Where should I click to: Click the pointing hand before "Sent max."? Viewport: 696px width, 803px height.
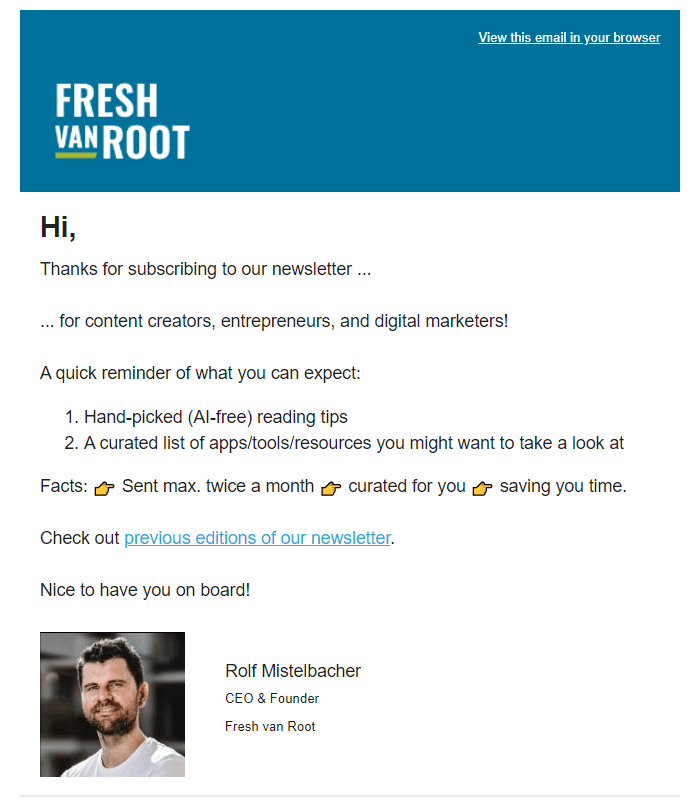[x=104, y=488]
